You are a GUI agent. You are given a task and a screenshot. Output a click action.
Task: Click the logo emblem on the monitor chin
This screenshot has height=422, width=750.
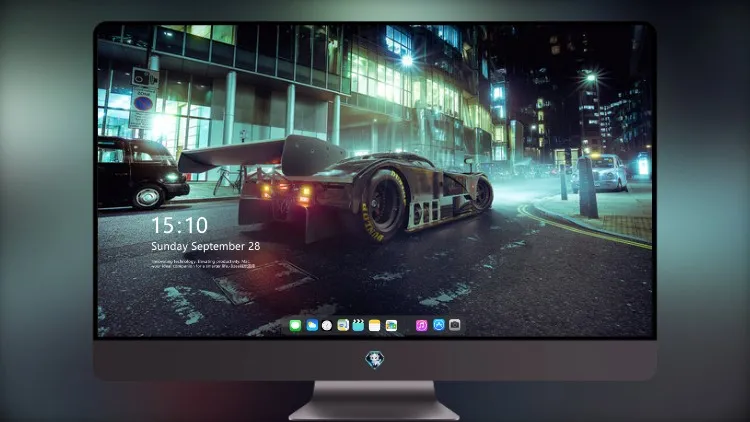click(x=375, y=359)
